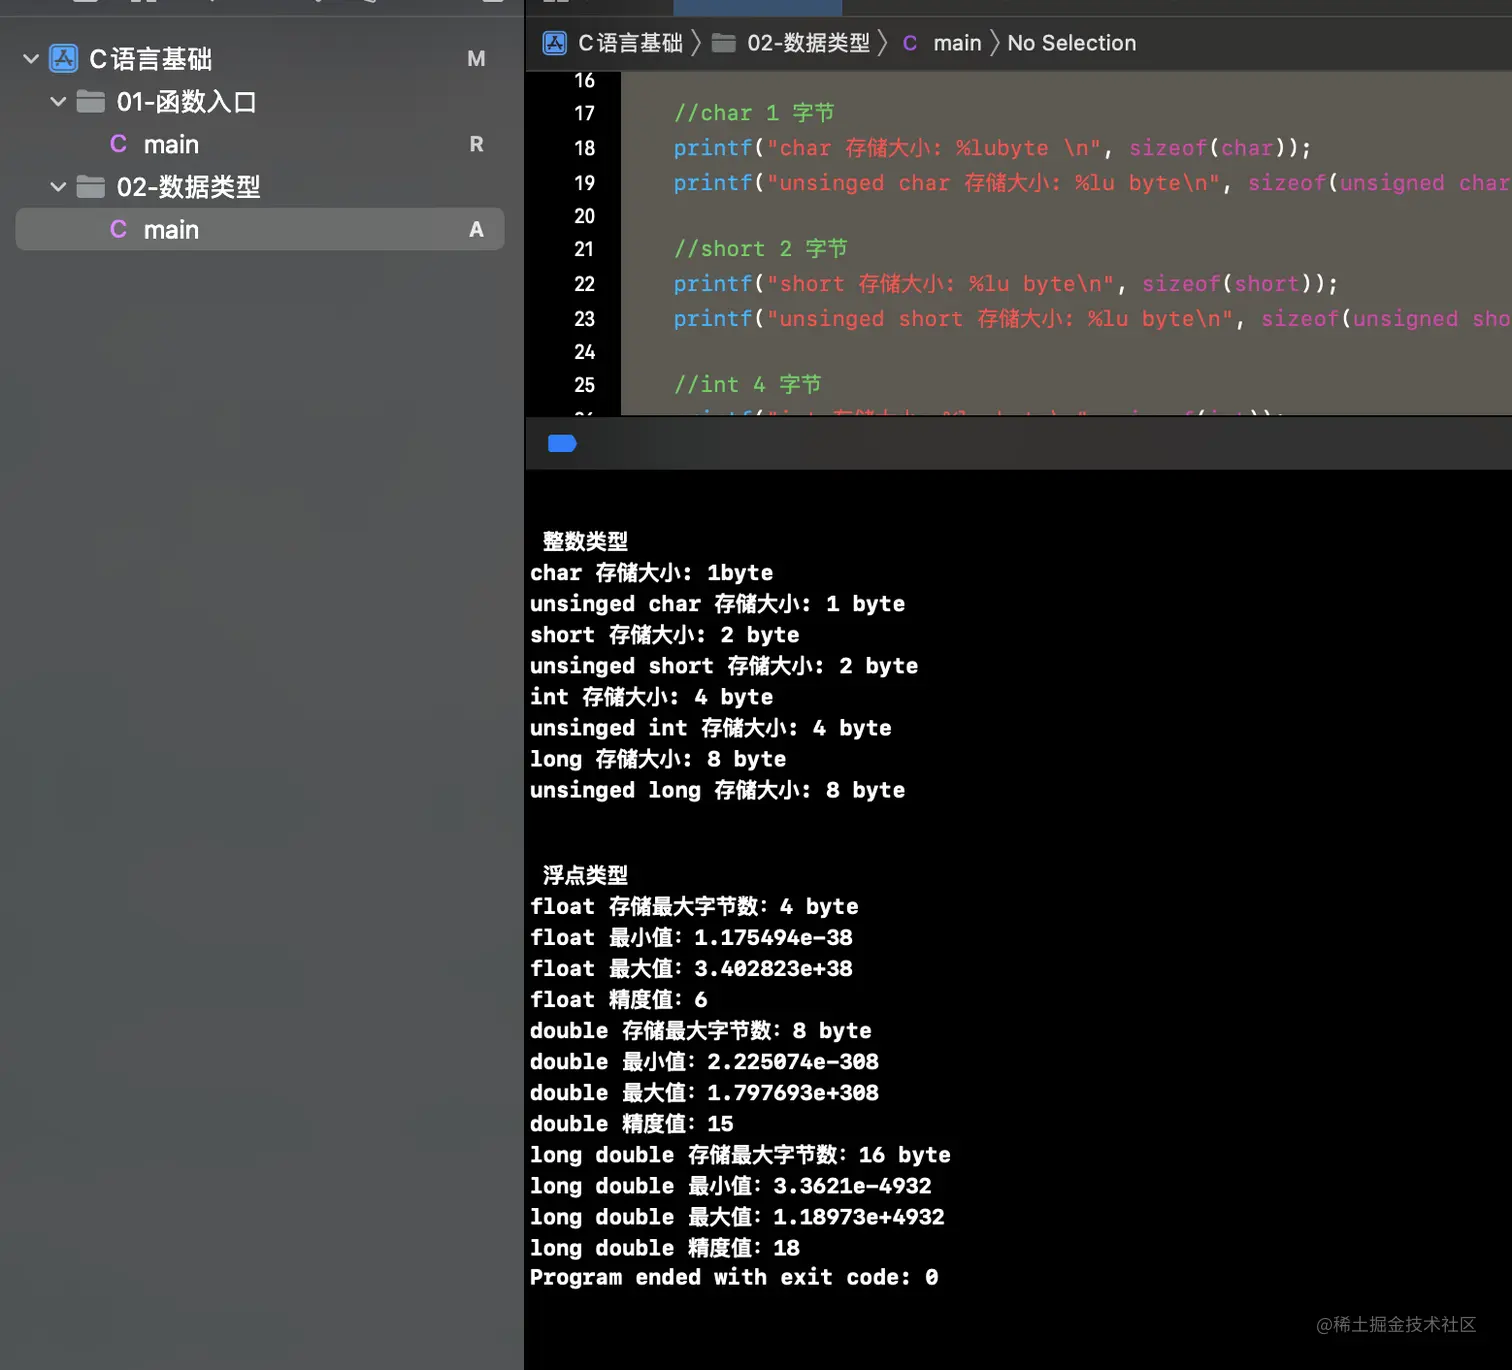The width and height of the screenshot is (1512, 1370).
Task: Click line number 20 in the gutter
Action: tap(585, 216)
